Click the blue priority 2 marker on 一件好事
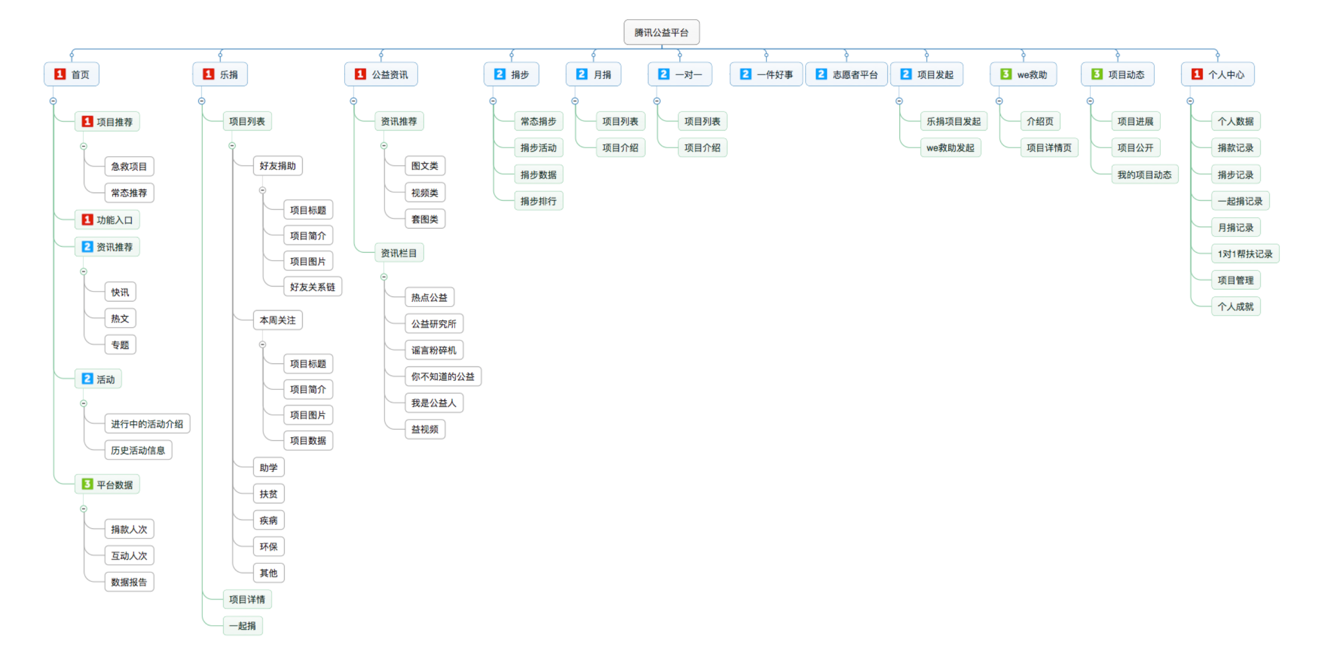The height and width of the screenshot is (666, 1330). (745, 74)
